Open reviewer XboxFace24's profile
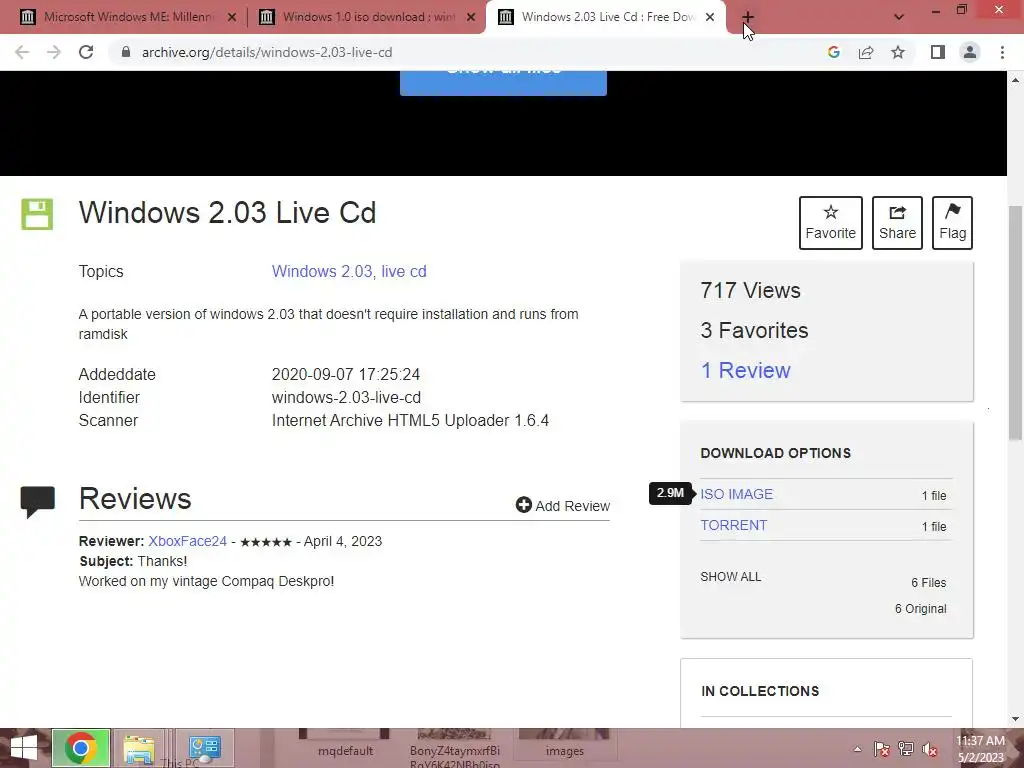 pos(187,541)
